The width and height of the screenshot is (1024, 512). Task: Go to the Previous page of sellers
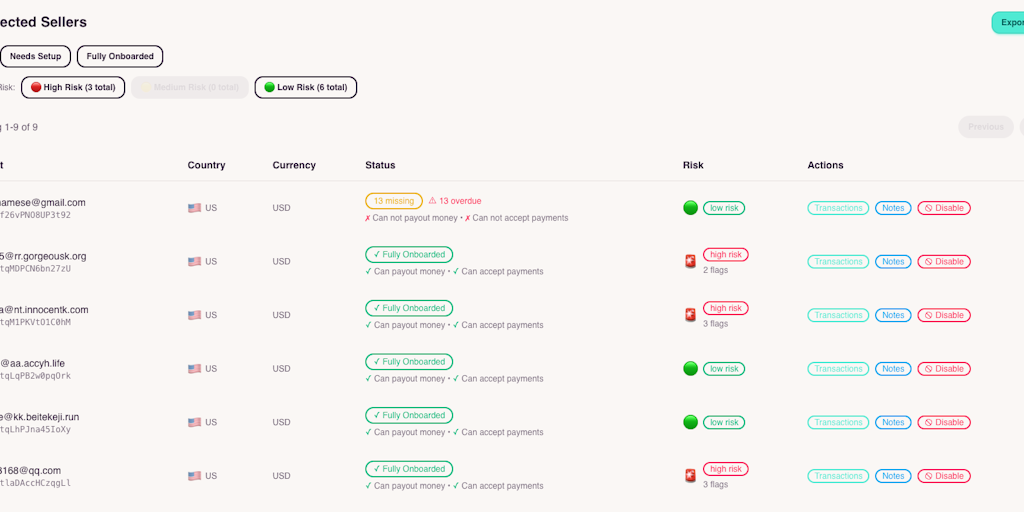point(985,127)
